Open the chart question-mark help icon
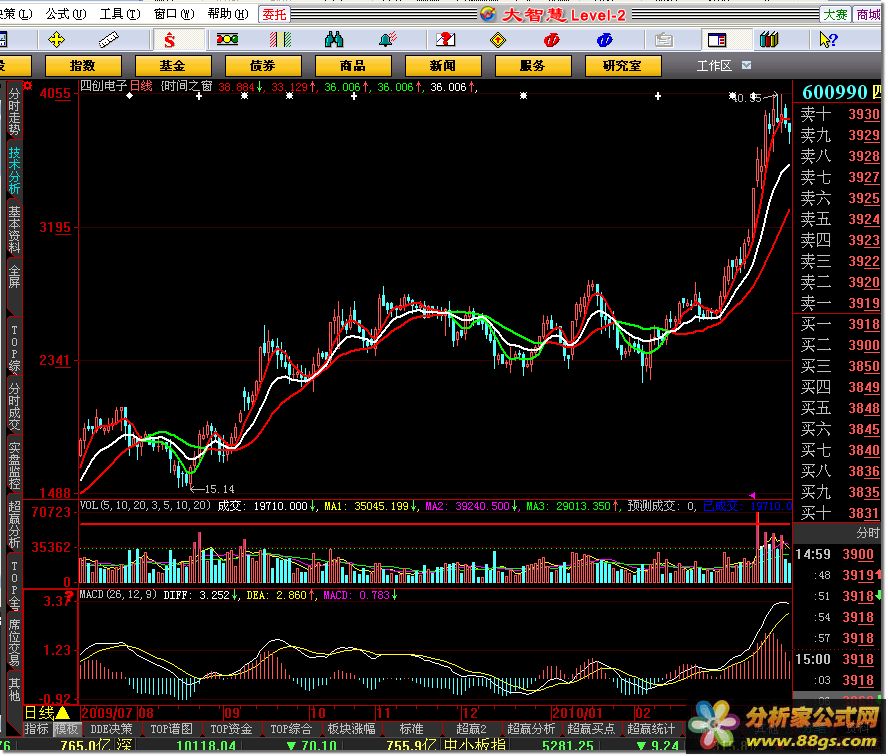The height and width of the screenshot is (756, 888). (x=446, y=40)
